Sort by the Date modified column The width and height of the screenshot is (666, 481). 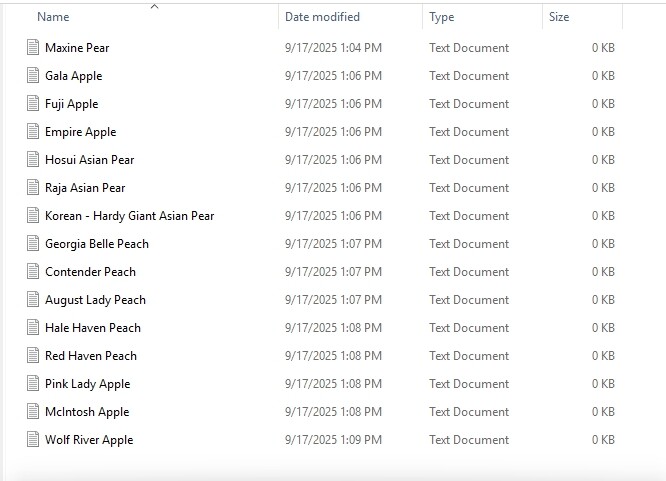click(322, 17)
